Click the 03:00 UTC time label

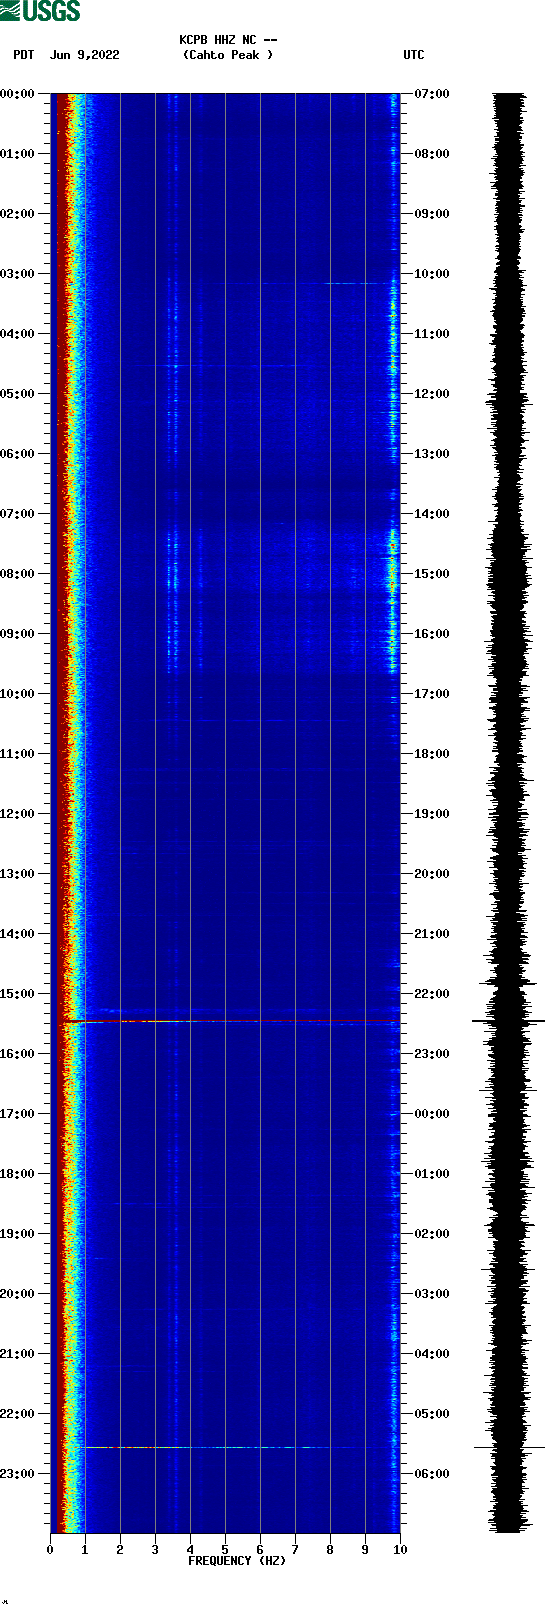(x=432, y=1294)
